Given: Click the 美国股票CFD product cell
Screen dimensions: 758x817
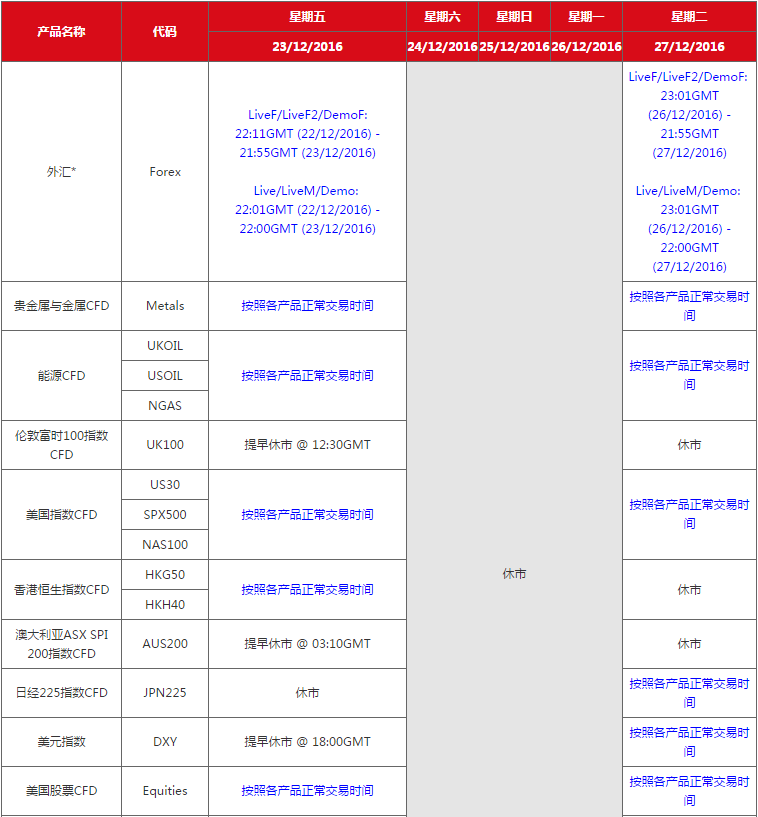Looking at the screenshot, I should (x=61, y=791).
